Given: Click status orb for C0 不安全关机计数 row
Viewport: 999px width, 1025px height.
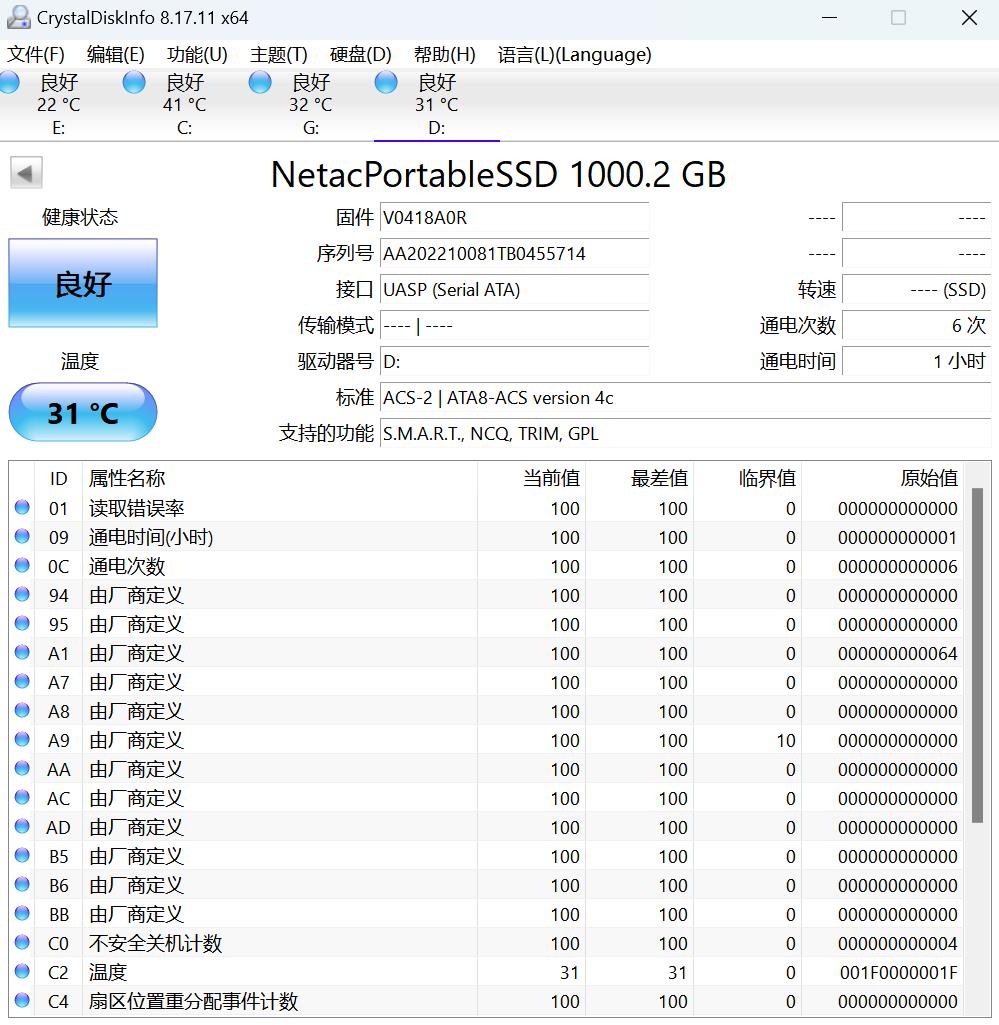Looking at the screenshot, I should [22, 943].
